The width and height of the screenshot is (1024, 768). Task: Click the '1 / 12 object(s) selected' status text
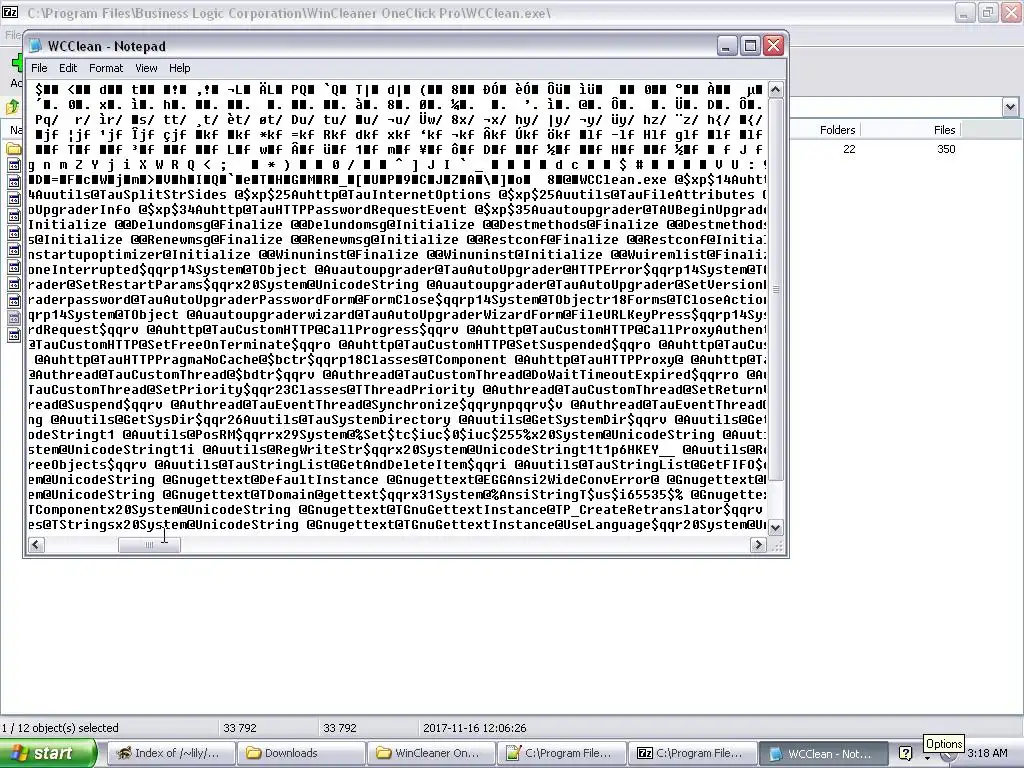pos(60,728)
